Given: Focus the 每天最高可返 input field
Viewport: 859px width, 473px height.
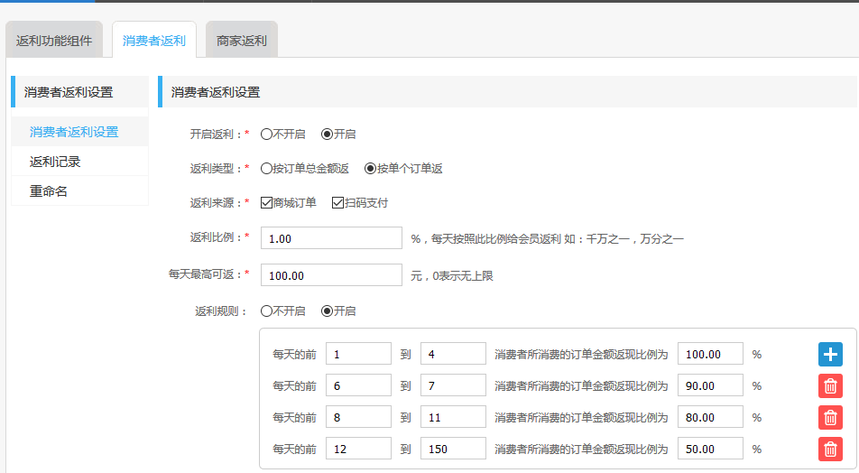Looking at the screenshot, I should (331, 275).
